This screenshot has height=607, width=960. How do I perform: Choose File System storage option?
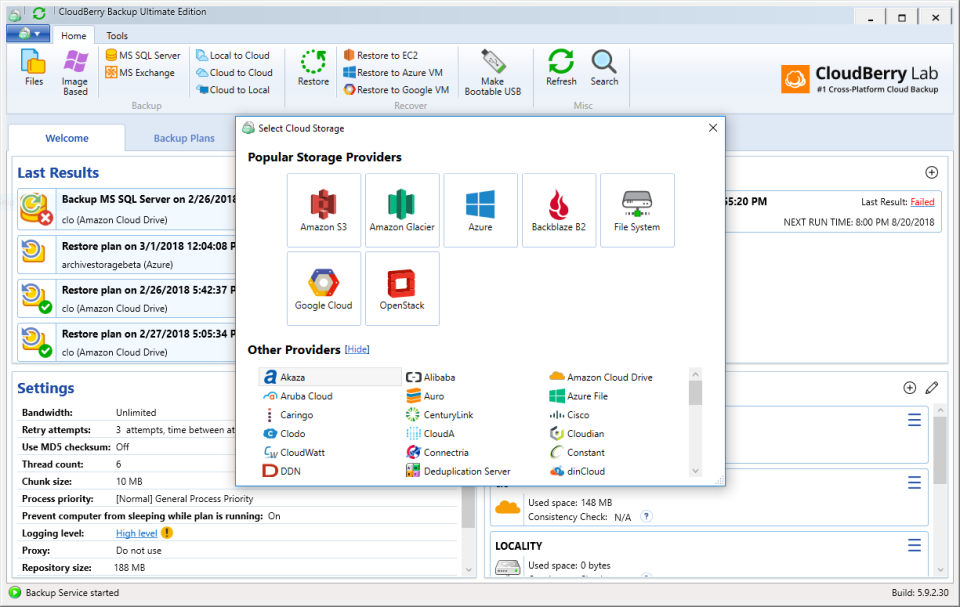click(x=637, y=209)
